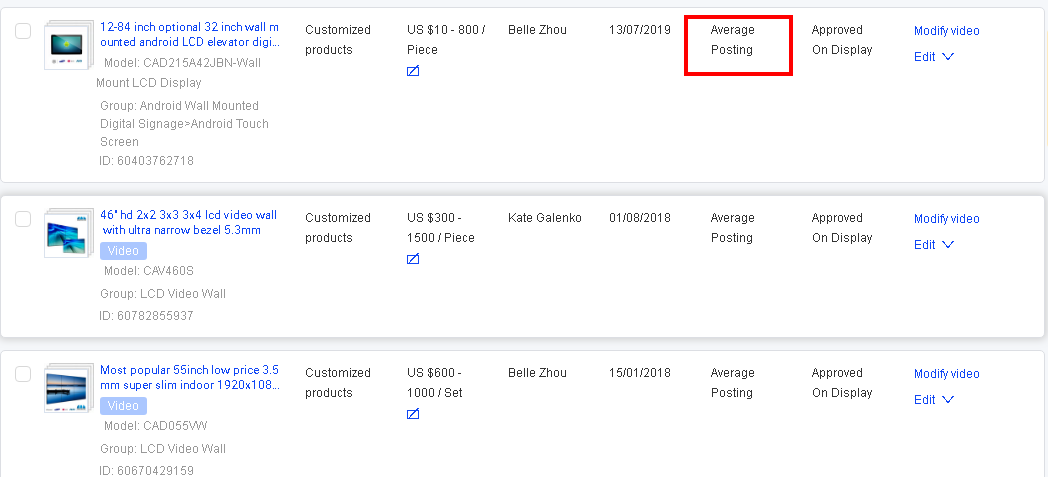1048x477 pixels.
Task: Open the 55inch super slim product thumbnail
Action: 69,388
